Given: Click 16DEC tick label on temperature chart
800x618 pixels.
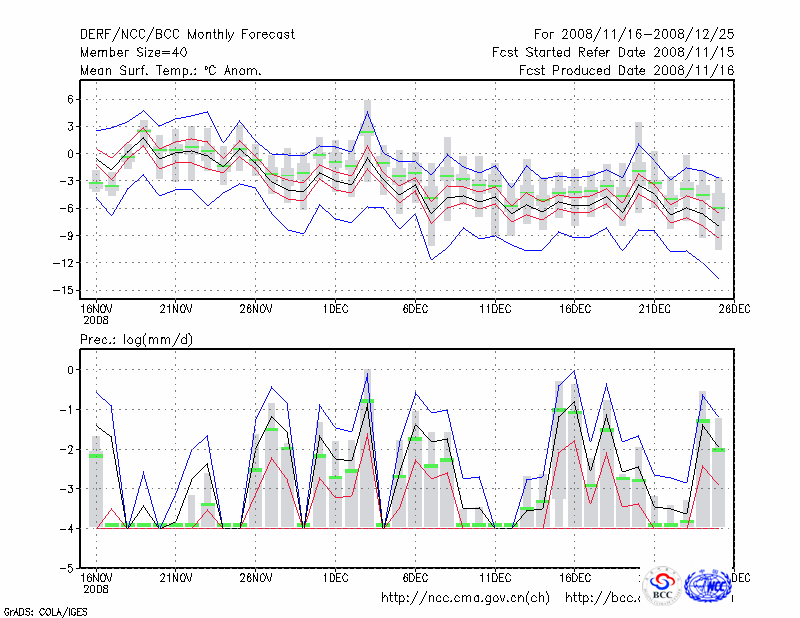Looking at the screenshot, I should [x=575, y=307].
